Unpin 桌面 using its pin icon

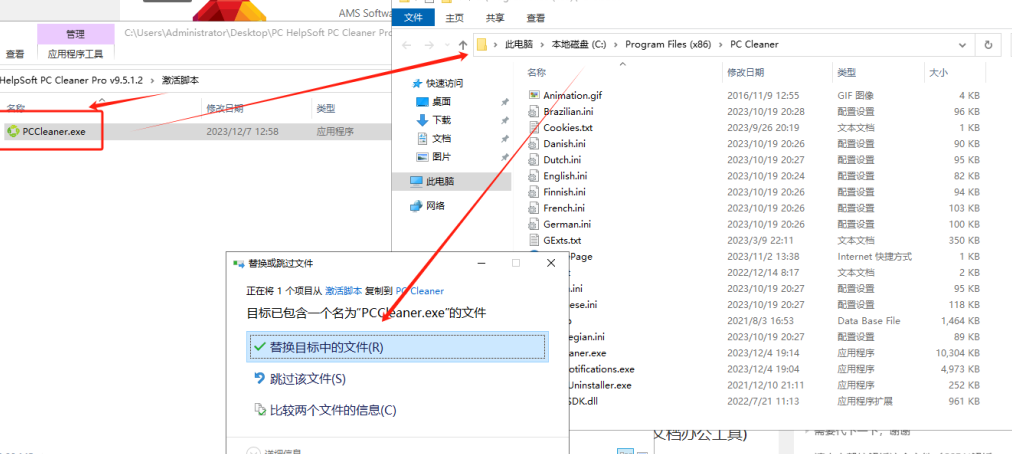pyautogui.click(x=504, y=102)
